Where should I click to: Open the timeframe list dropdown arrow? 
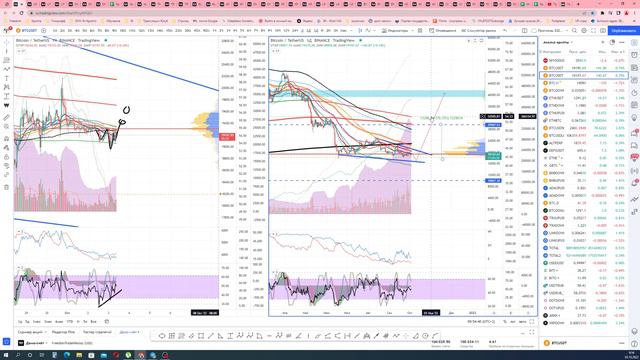click(x=351, y=31)
